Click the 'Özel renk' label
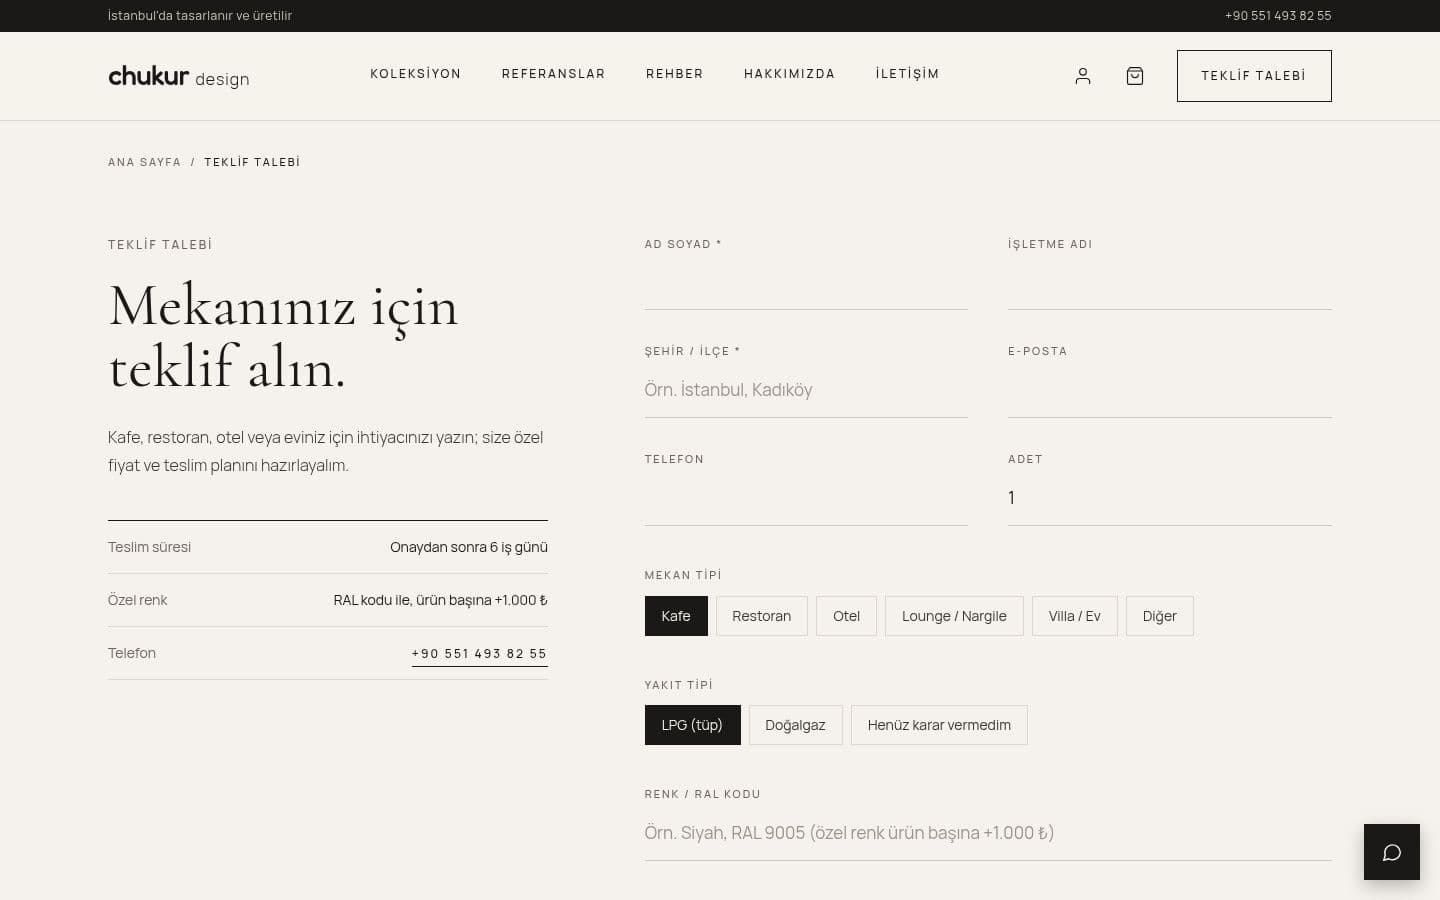1440x900 pixels. click(138, 600)
